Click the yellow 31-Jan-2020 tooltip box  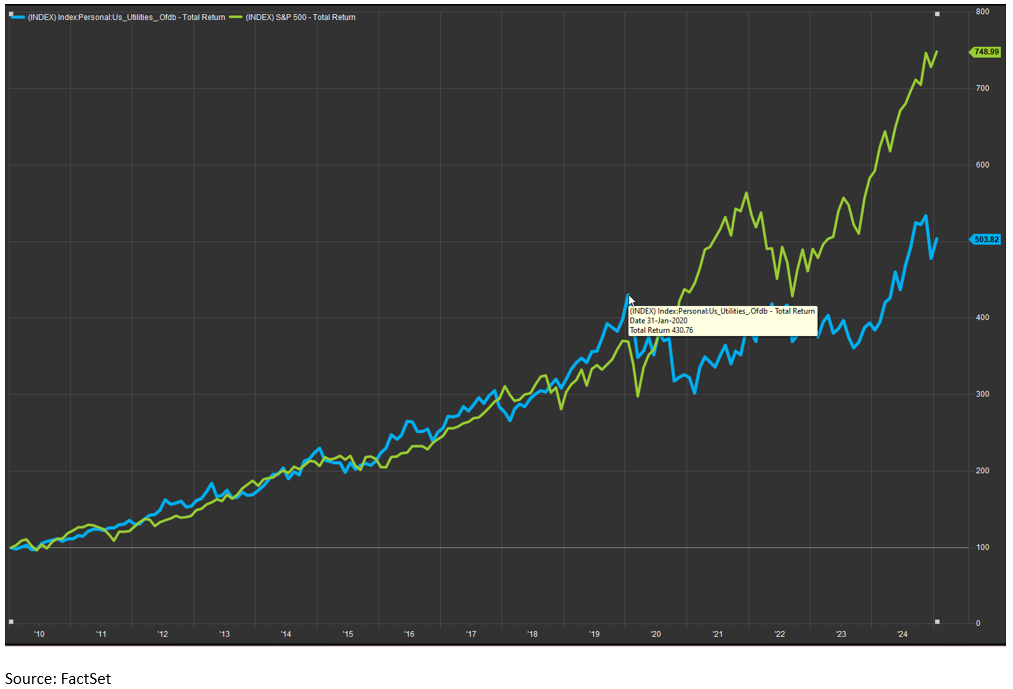coord(722,320)
